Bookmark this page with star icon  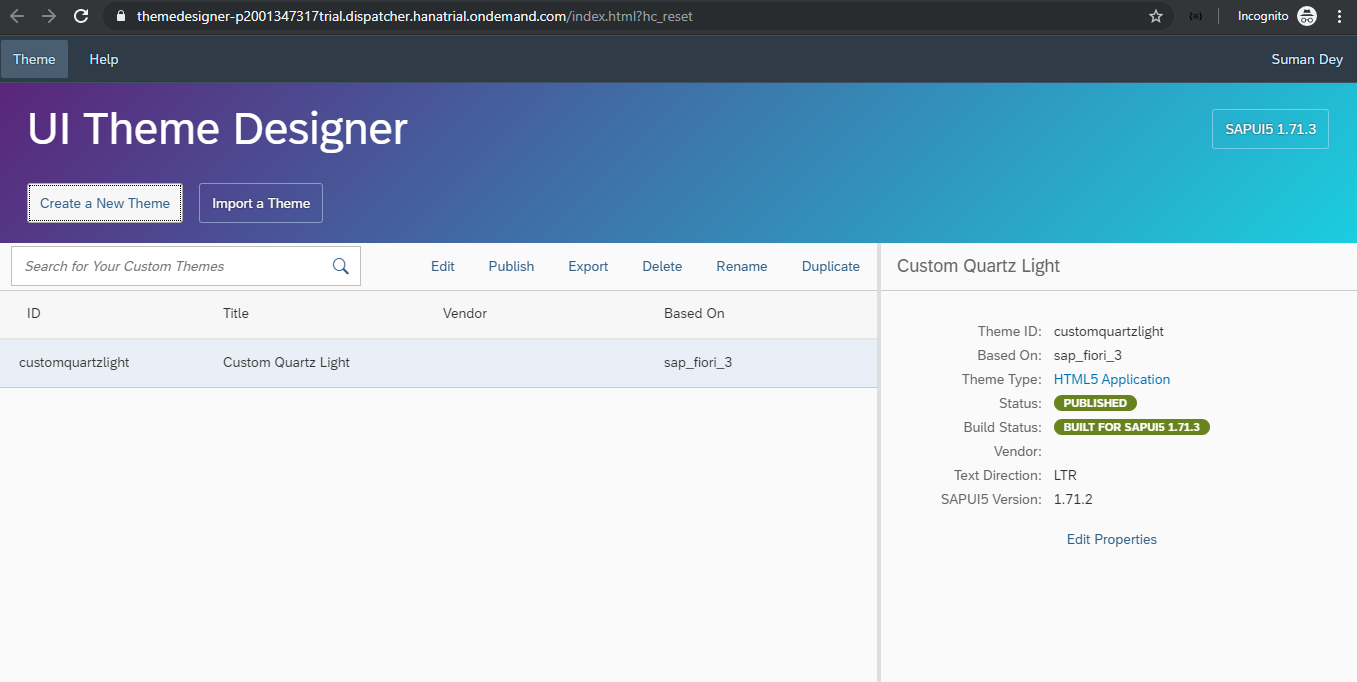1156,16
